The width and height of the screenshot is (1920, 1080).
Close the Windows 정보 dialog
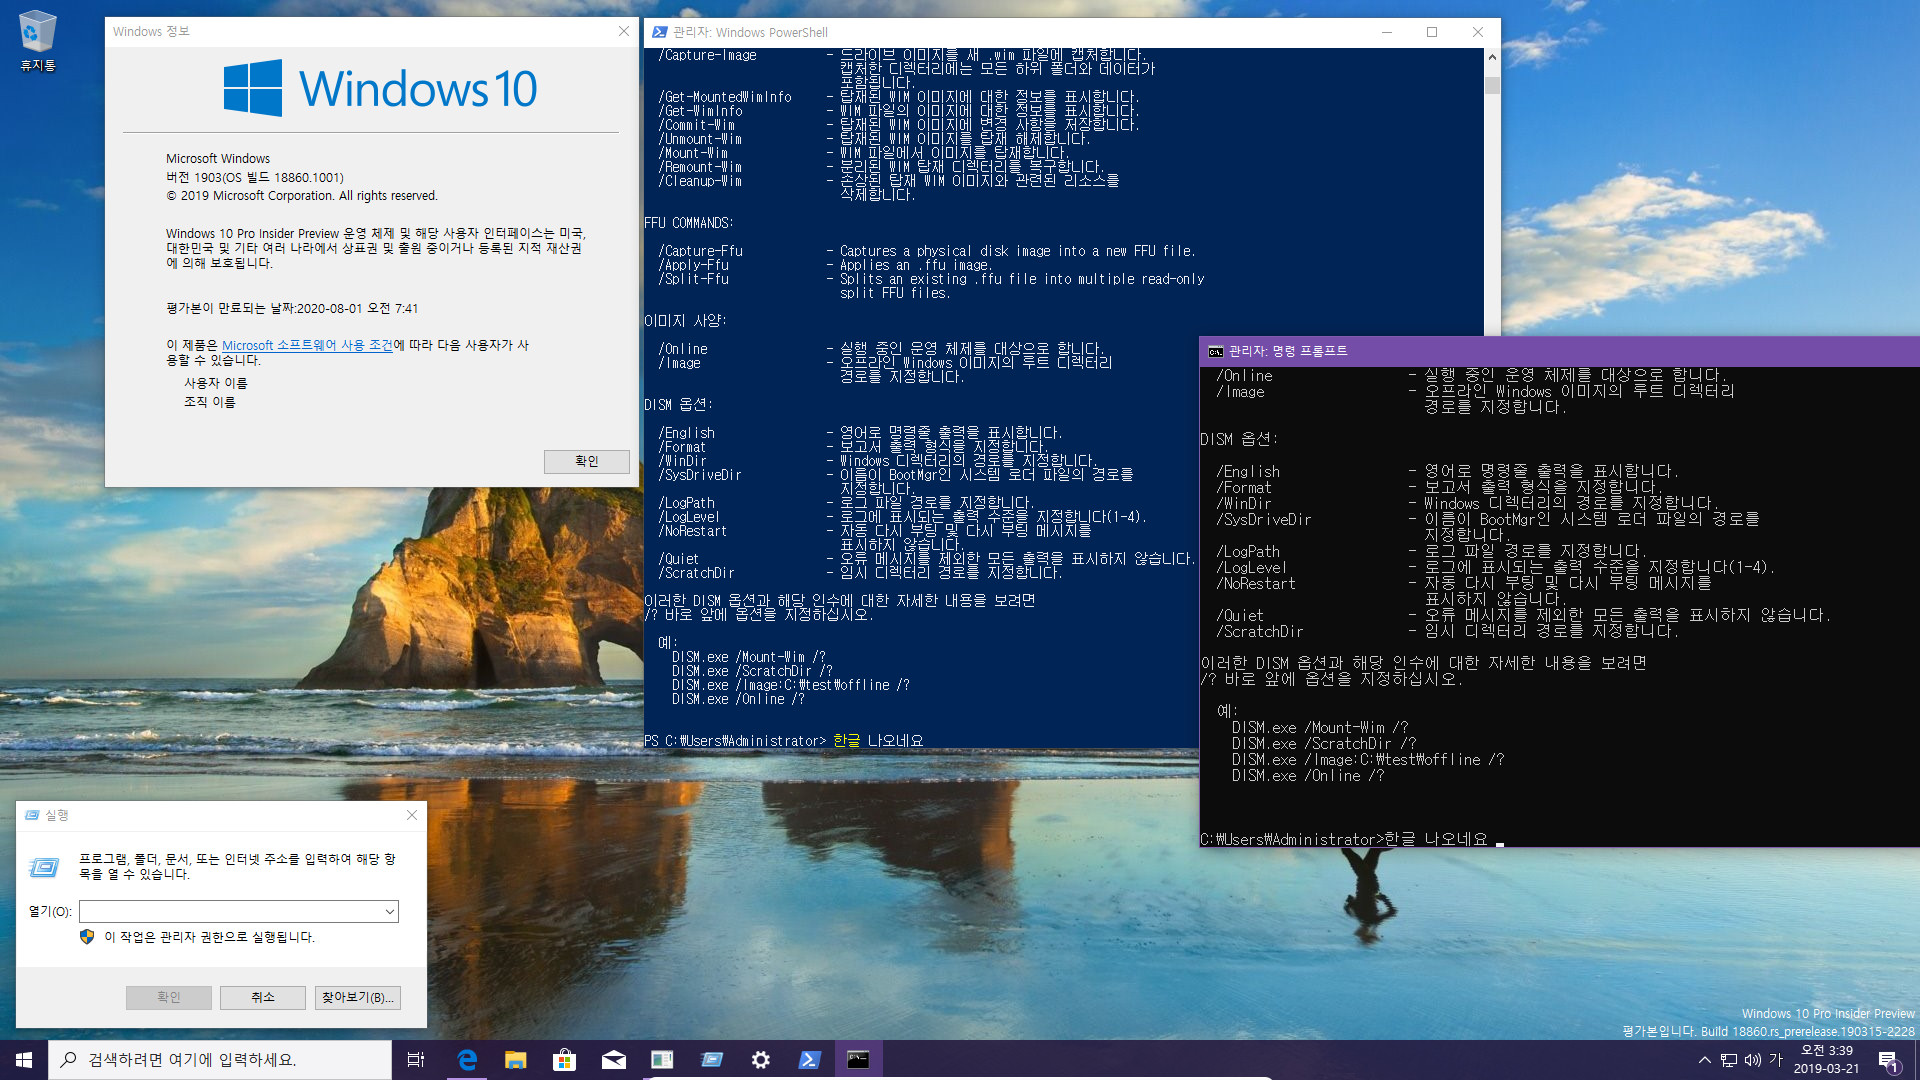624,32
